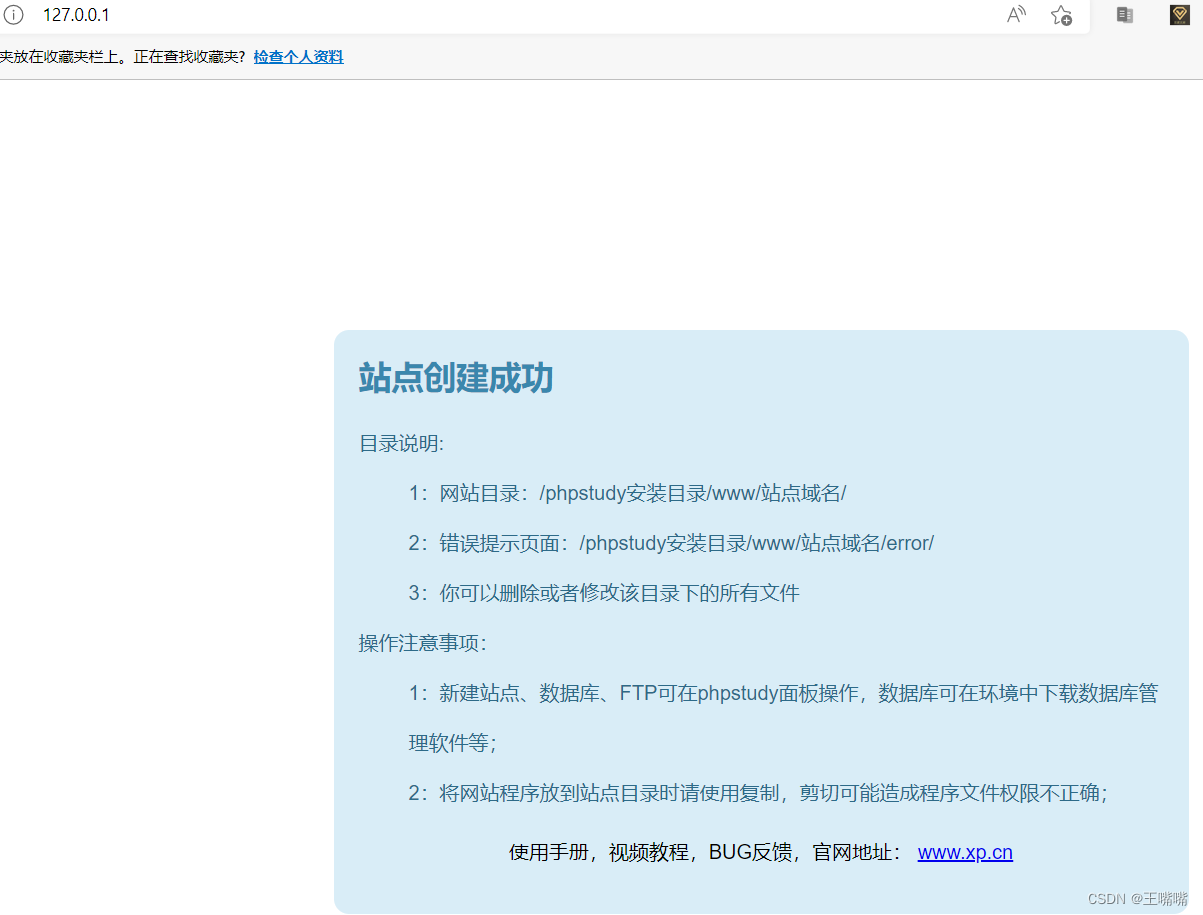Click the text 使用手册, 视频教程, BUG反馈
1203x915 pixels.
[653, 852]
